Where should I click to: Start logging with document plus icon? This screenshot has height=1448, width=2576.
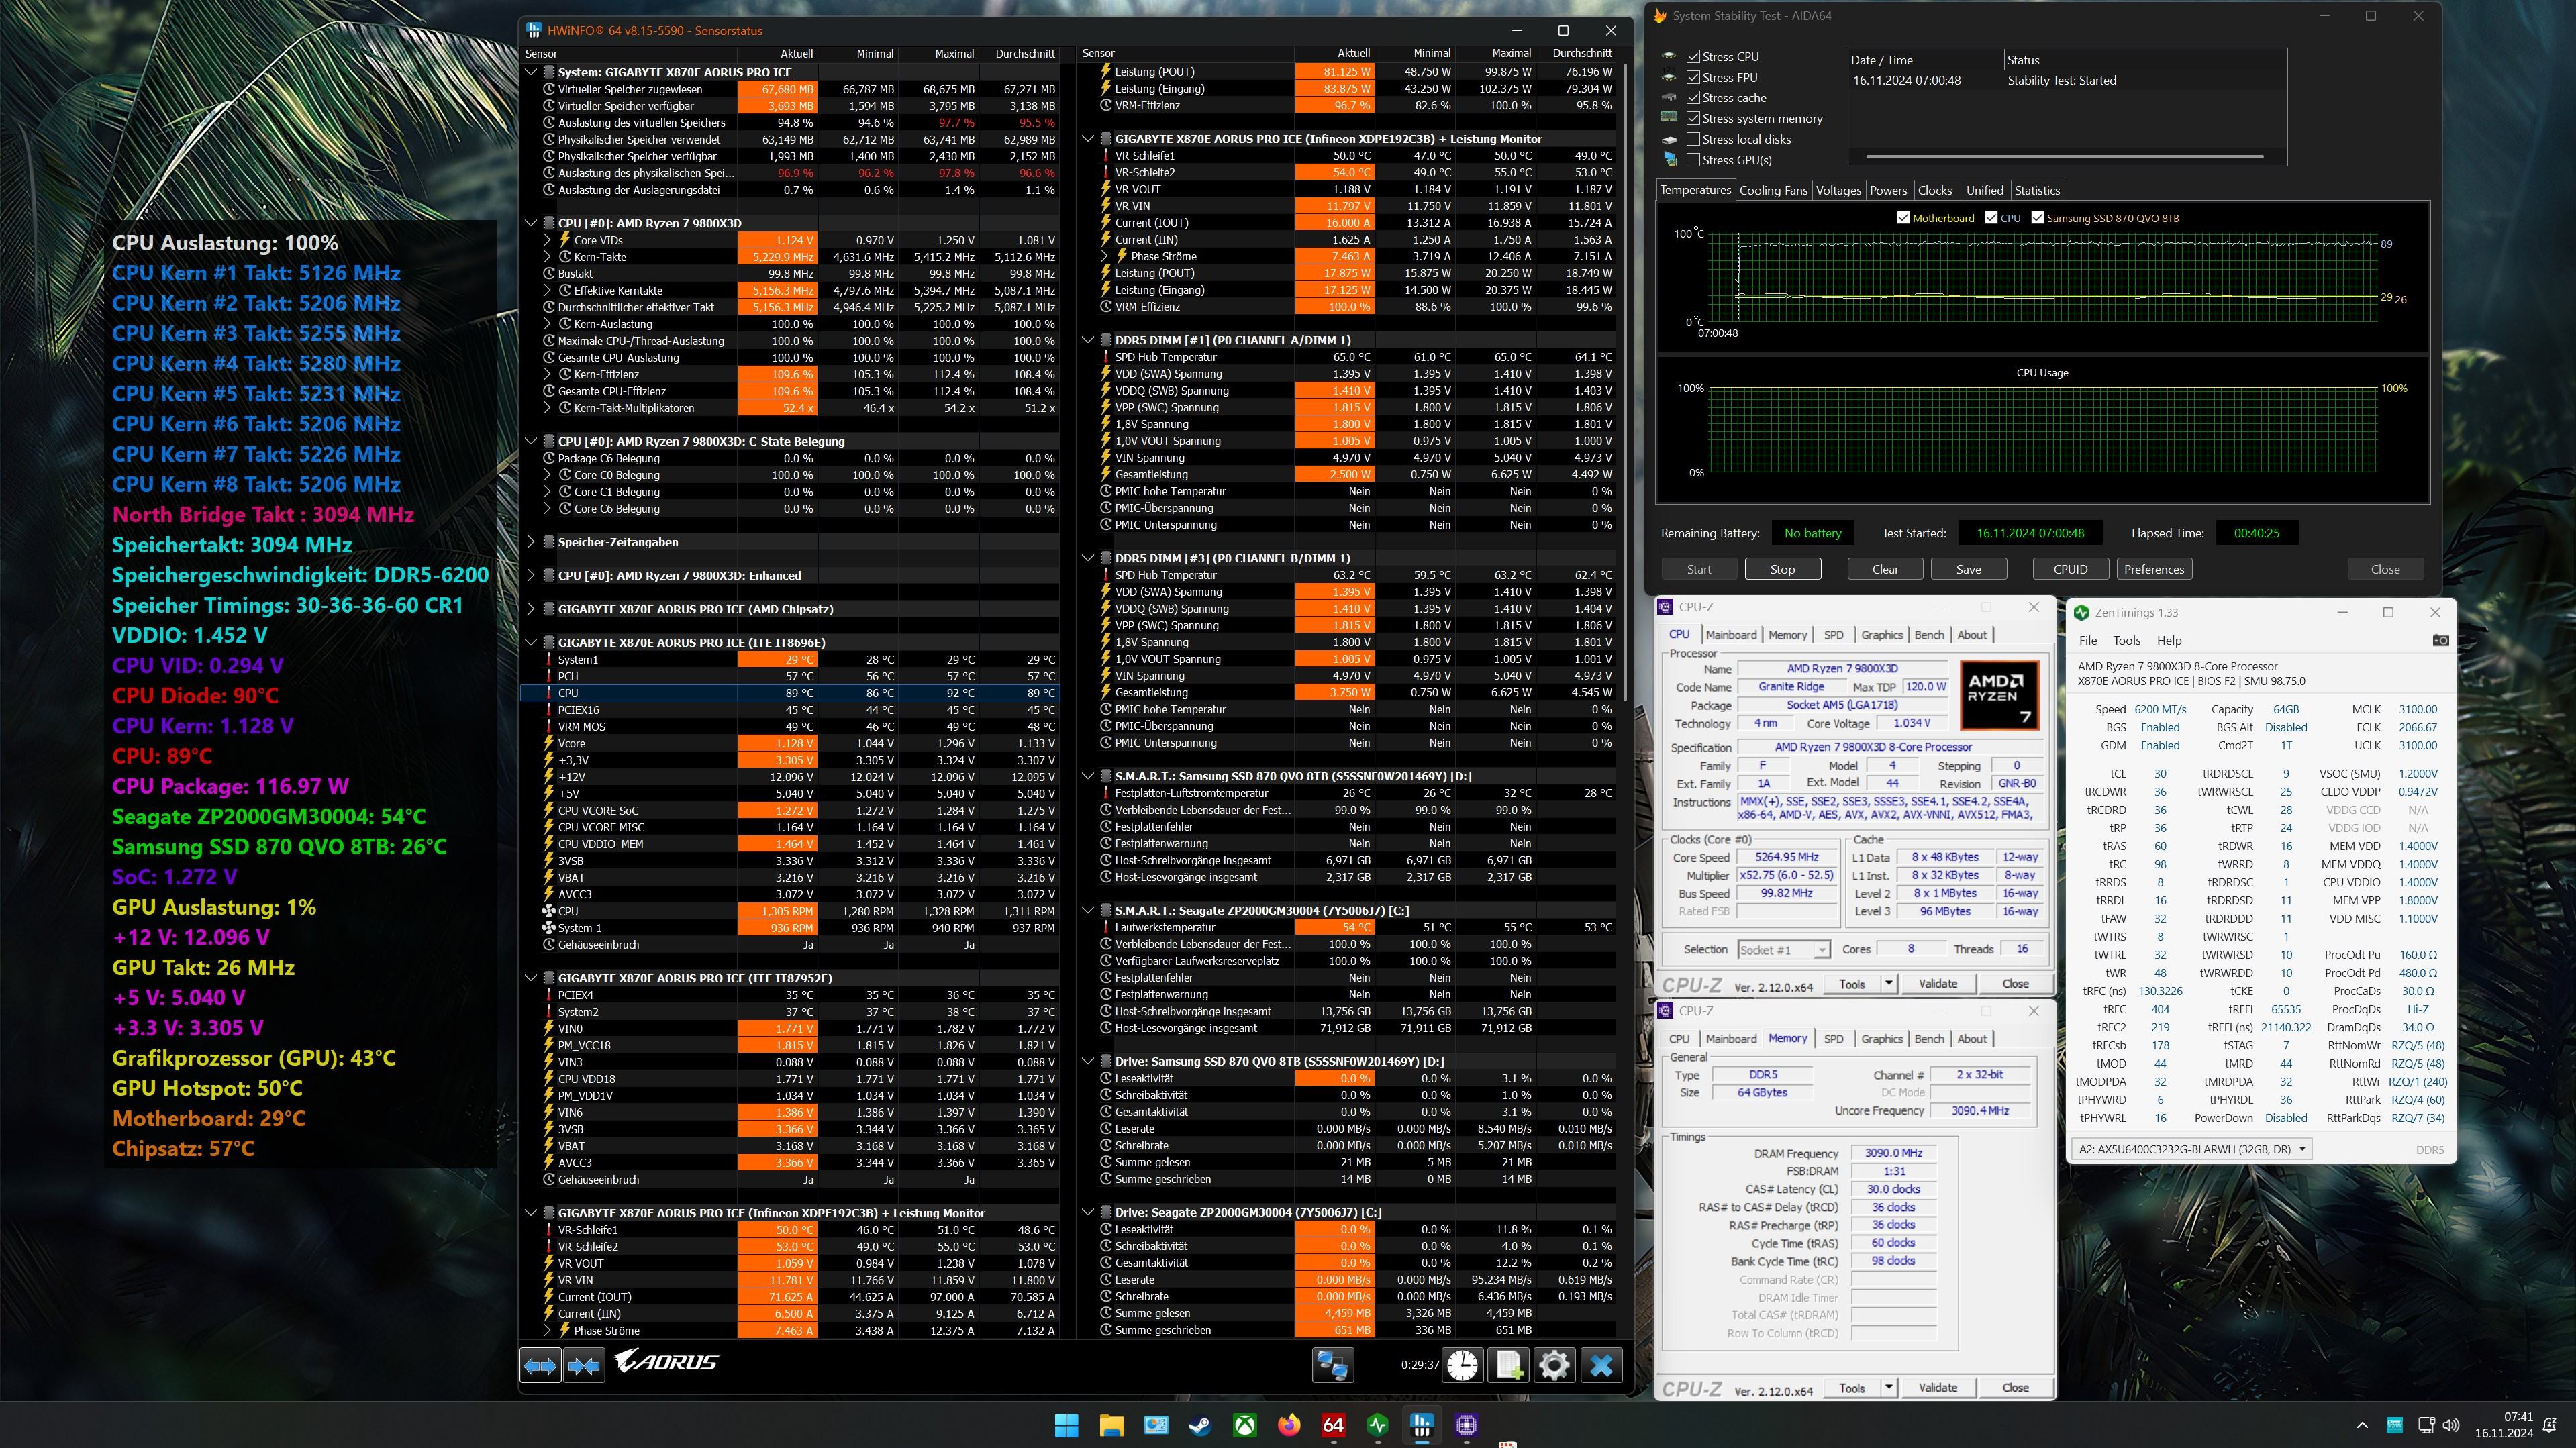click(1508, 1365)
